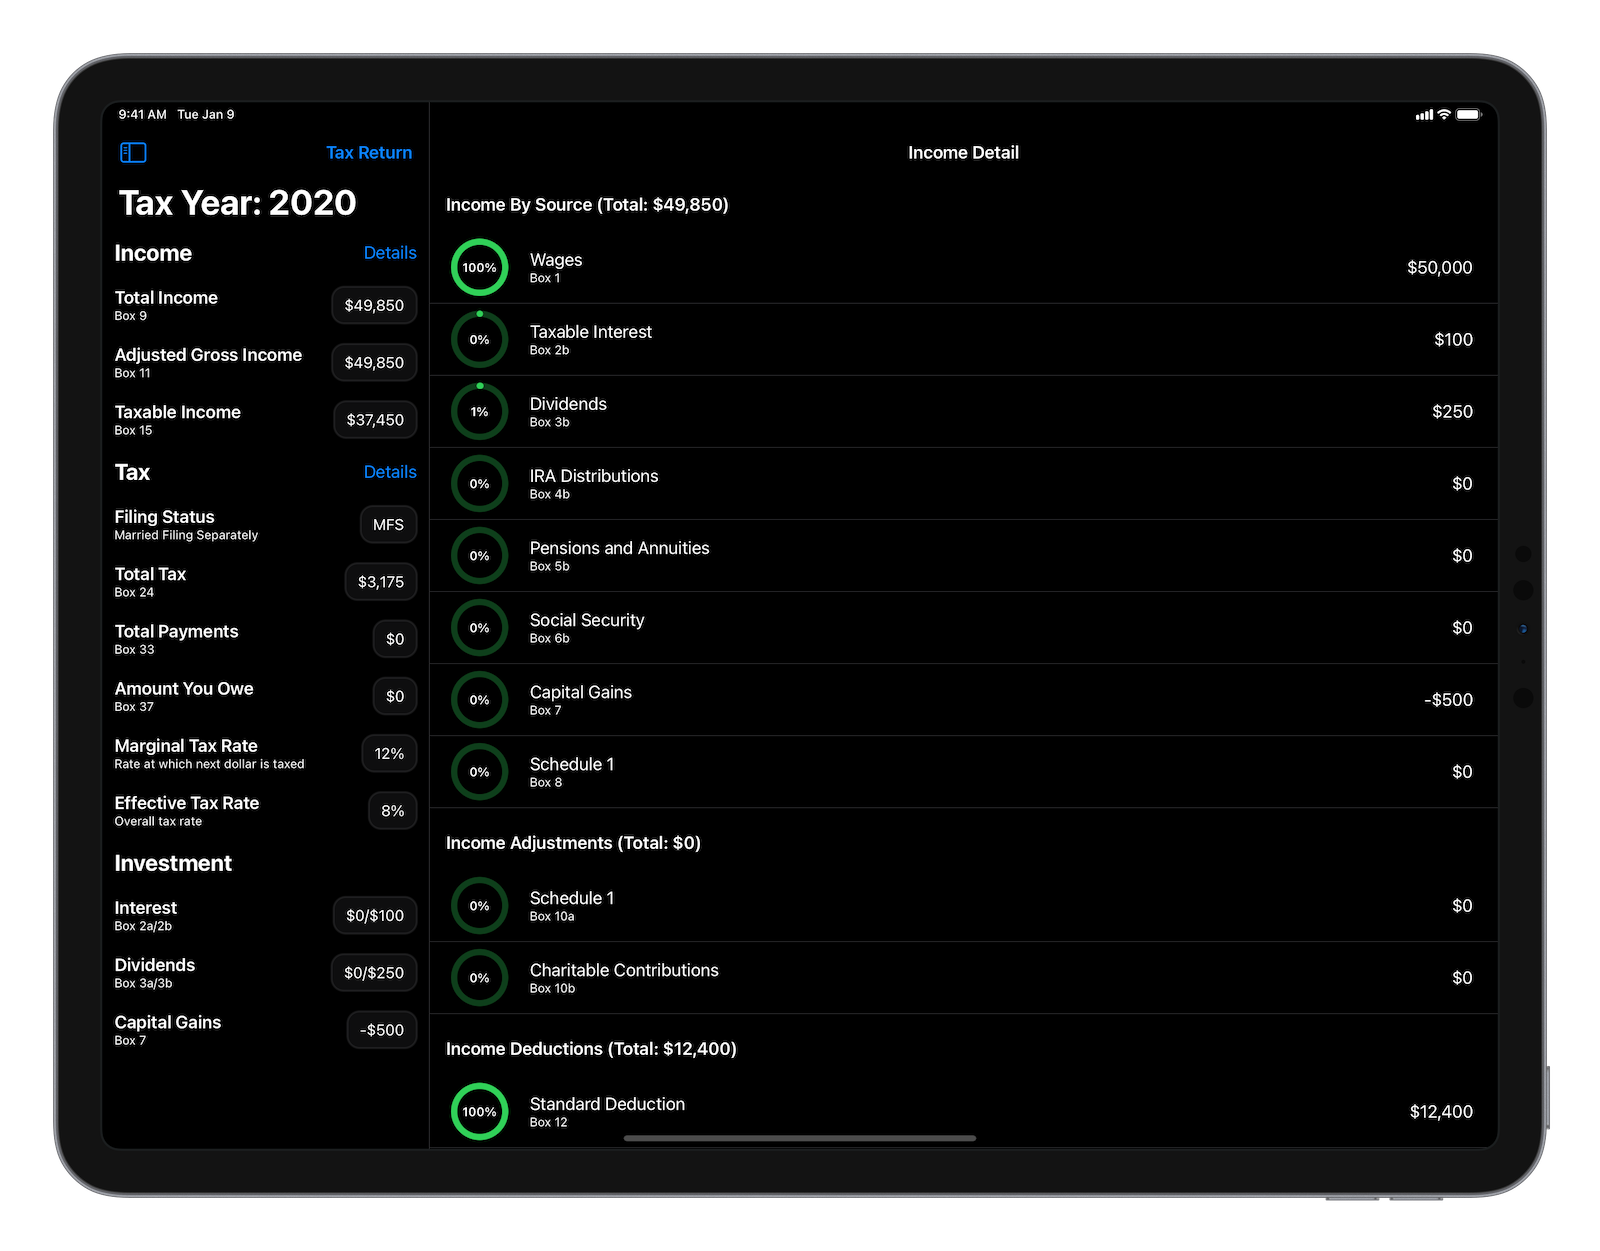Tap the home indicator bar

point(800,1138)
